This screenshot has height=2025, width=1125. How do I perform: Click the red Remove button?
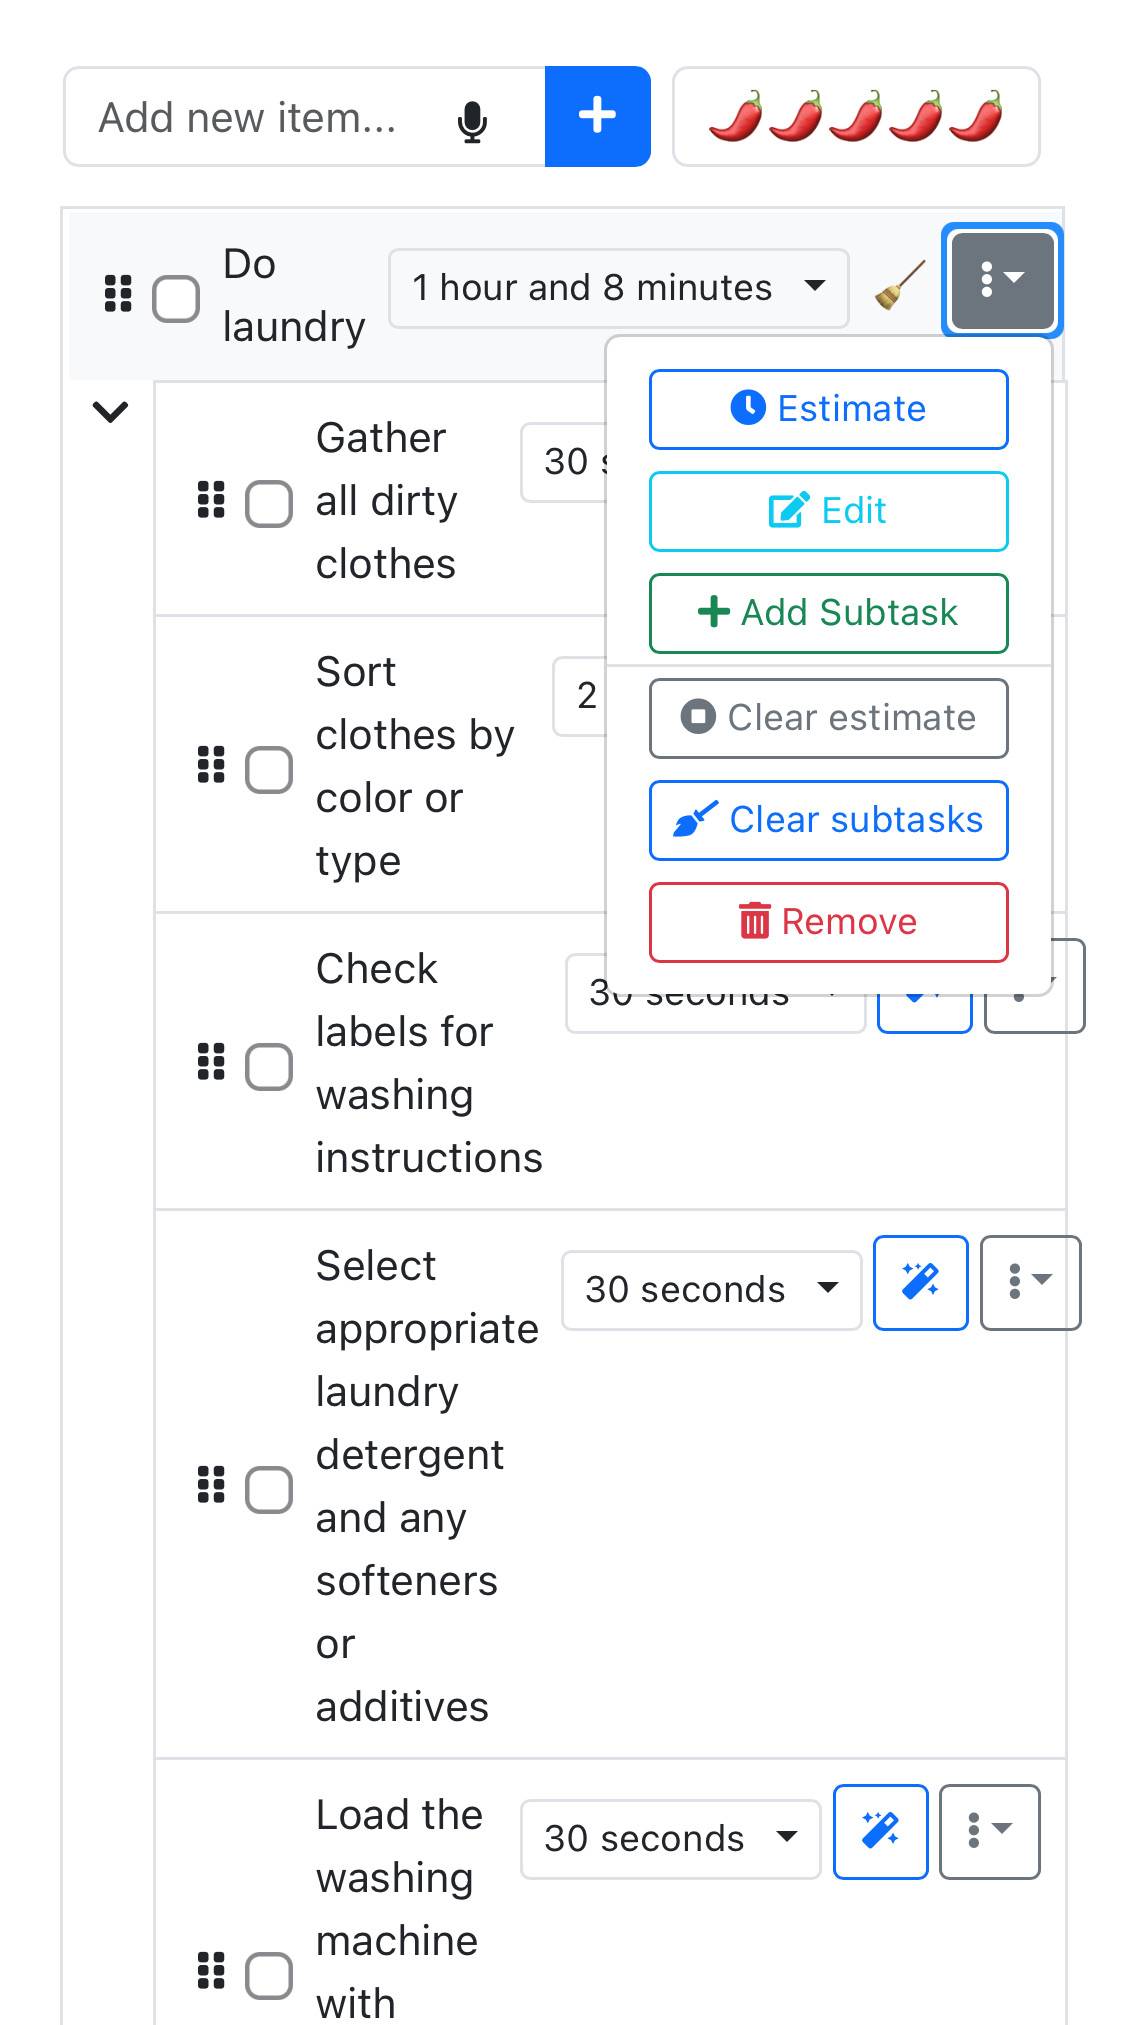pyautogui.click(x=829, y=922)
